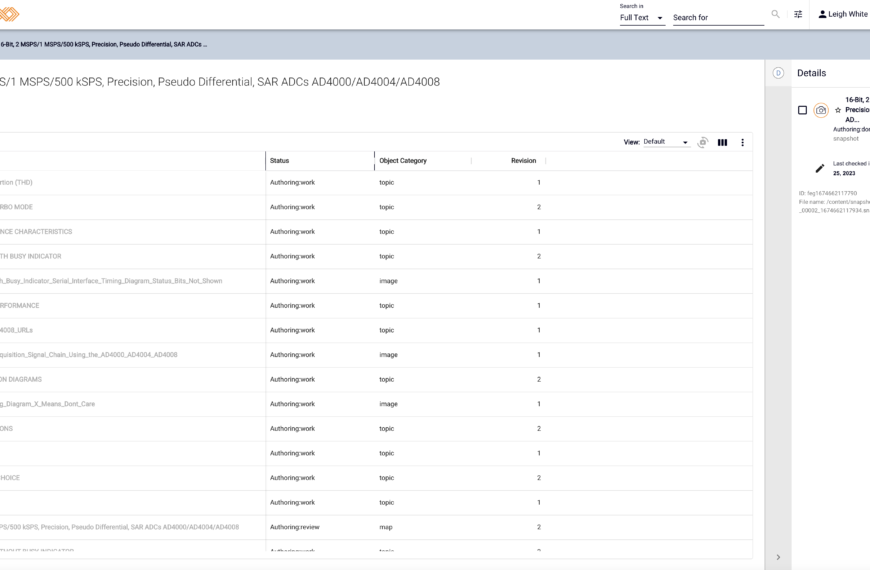Sort by Status column header
The width and height of the screenshot is (870, 570).
tap(280, 160)
